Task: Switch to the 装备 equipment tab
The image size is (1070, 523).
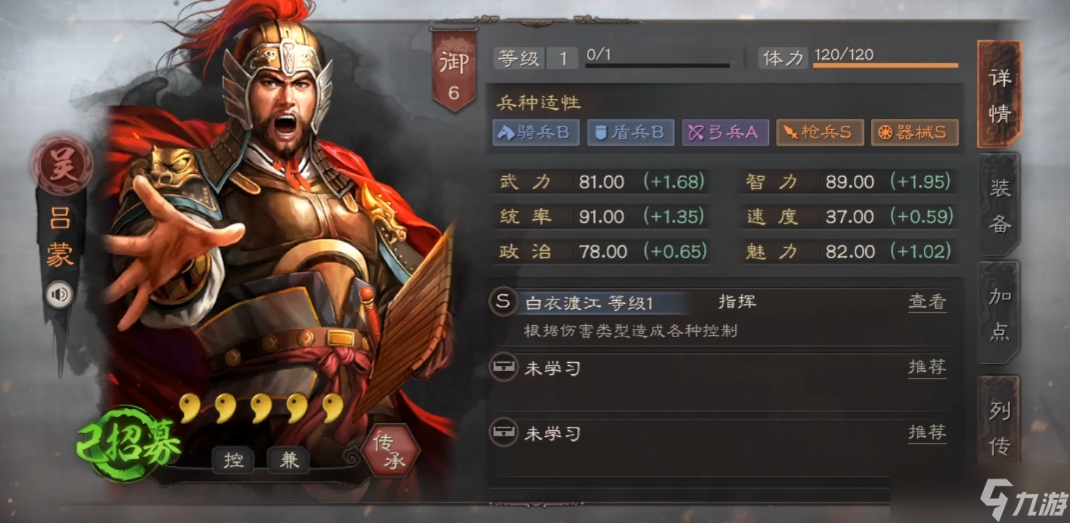Action: (999, 203)
